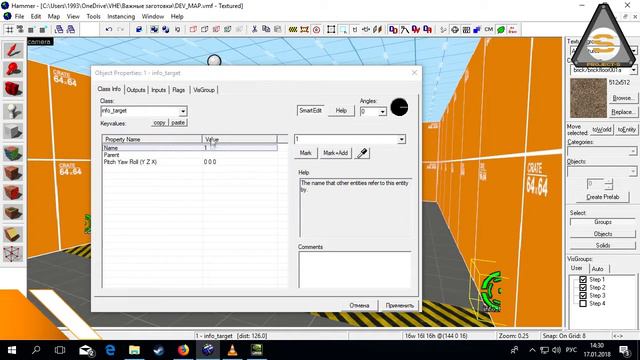The image size is (640, 360).
Task: Click the Create Prefab button
Action: 602,197
